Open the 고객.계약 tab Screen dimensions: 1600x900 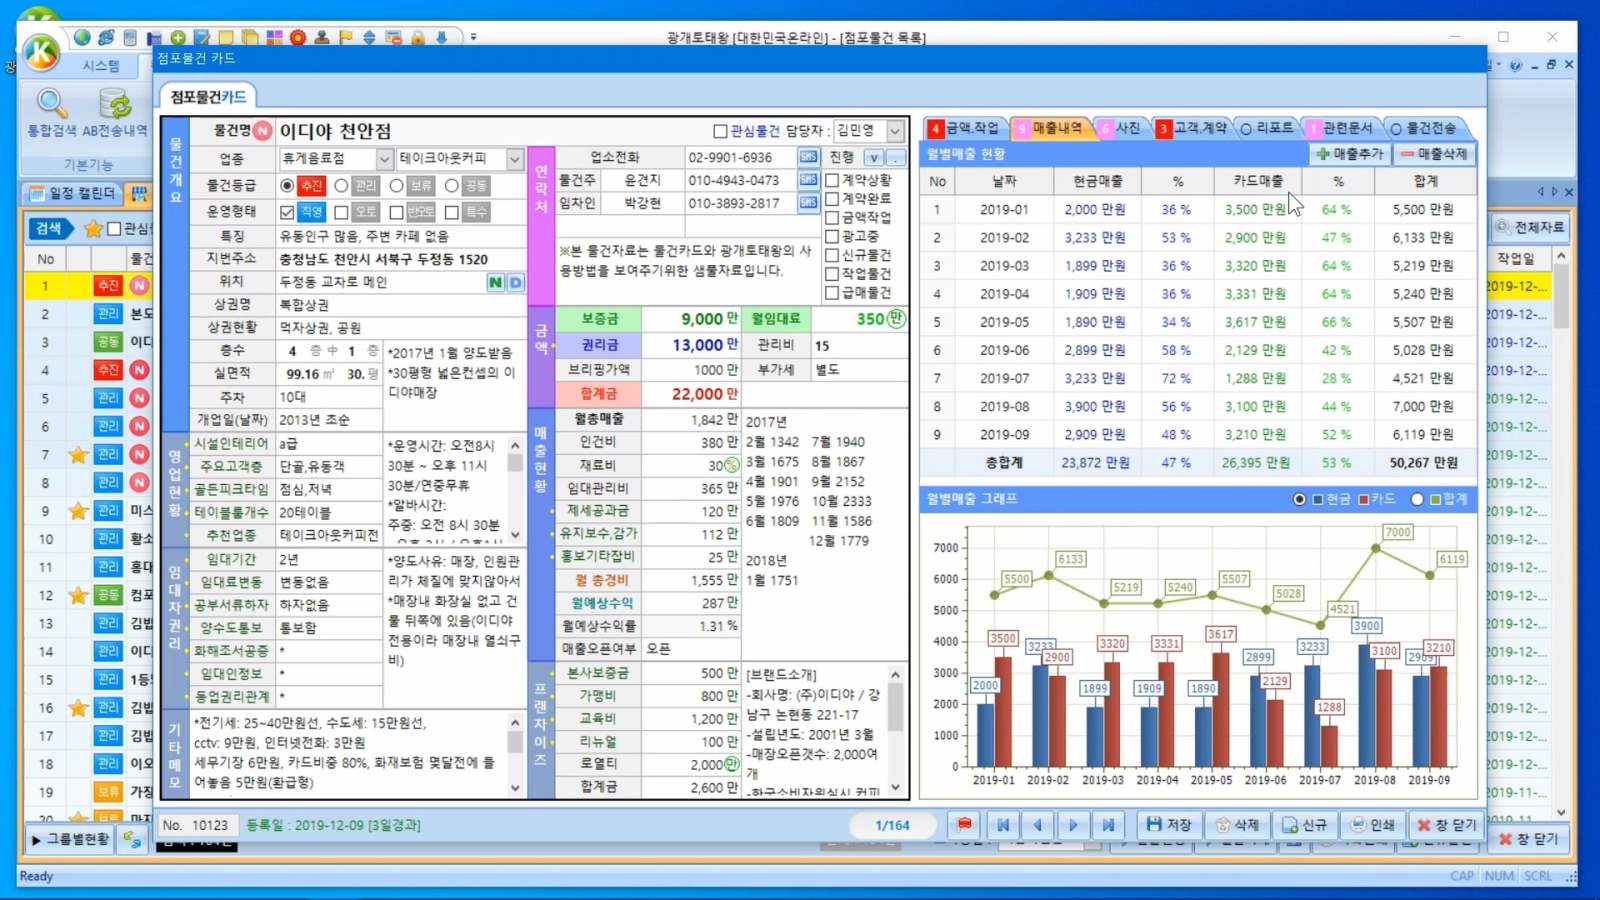click(x=1192, y=128)
